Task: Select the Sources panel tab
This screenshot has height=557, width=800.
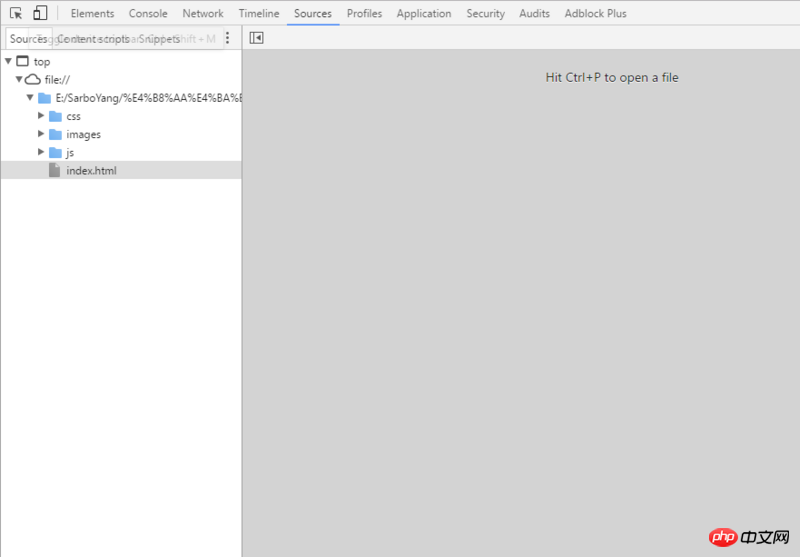Action: (313, 13)
